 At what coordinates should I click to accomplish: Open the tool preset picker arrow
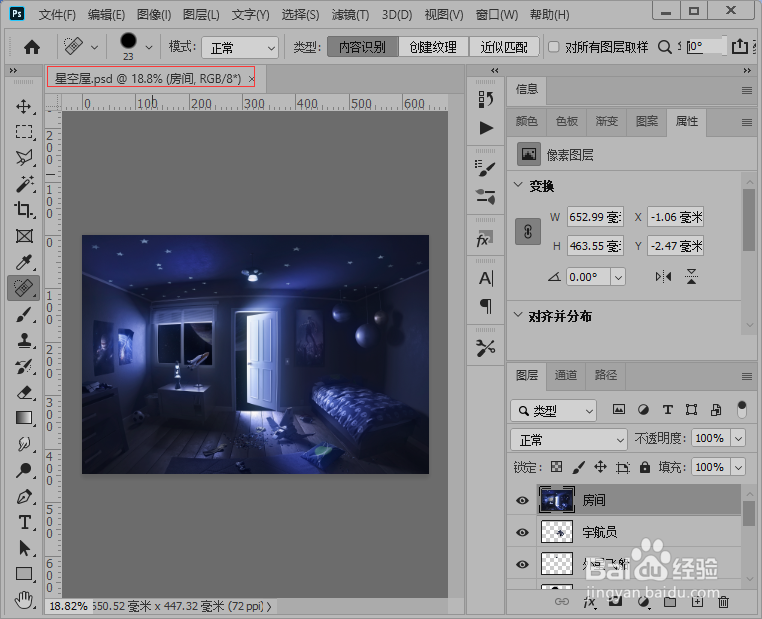(x=94, y=48)
